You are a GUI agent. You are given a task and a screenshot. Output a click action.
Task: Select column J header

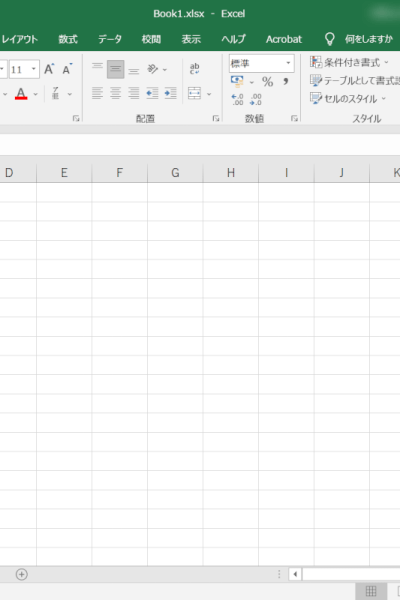pyautogui.click(x=342, y=173)
